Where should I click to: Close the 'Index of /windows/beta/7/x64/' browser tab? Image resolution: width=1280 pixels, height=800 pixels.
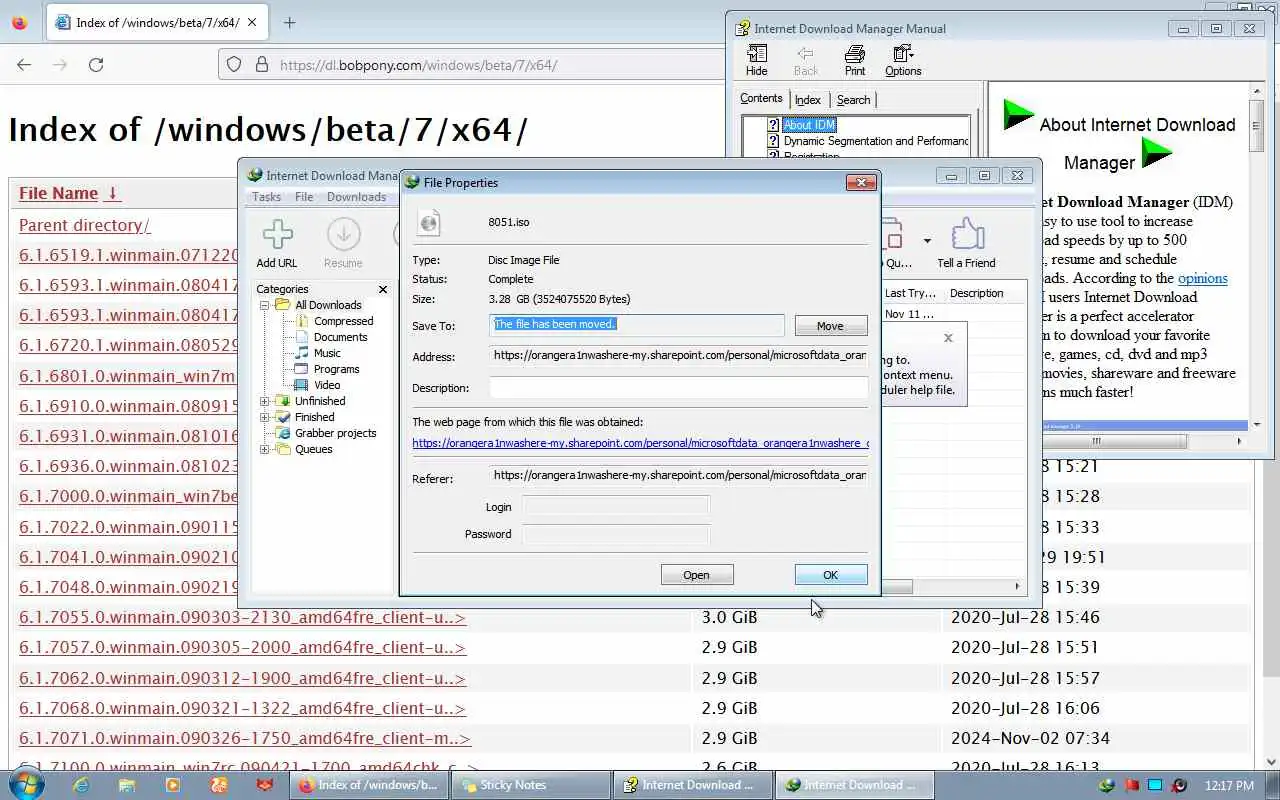coord(252,22)
